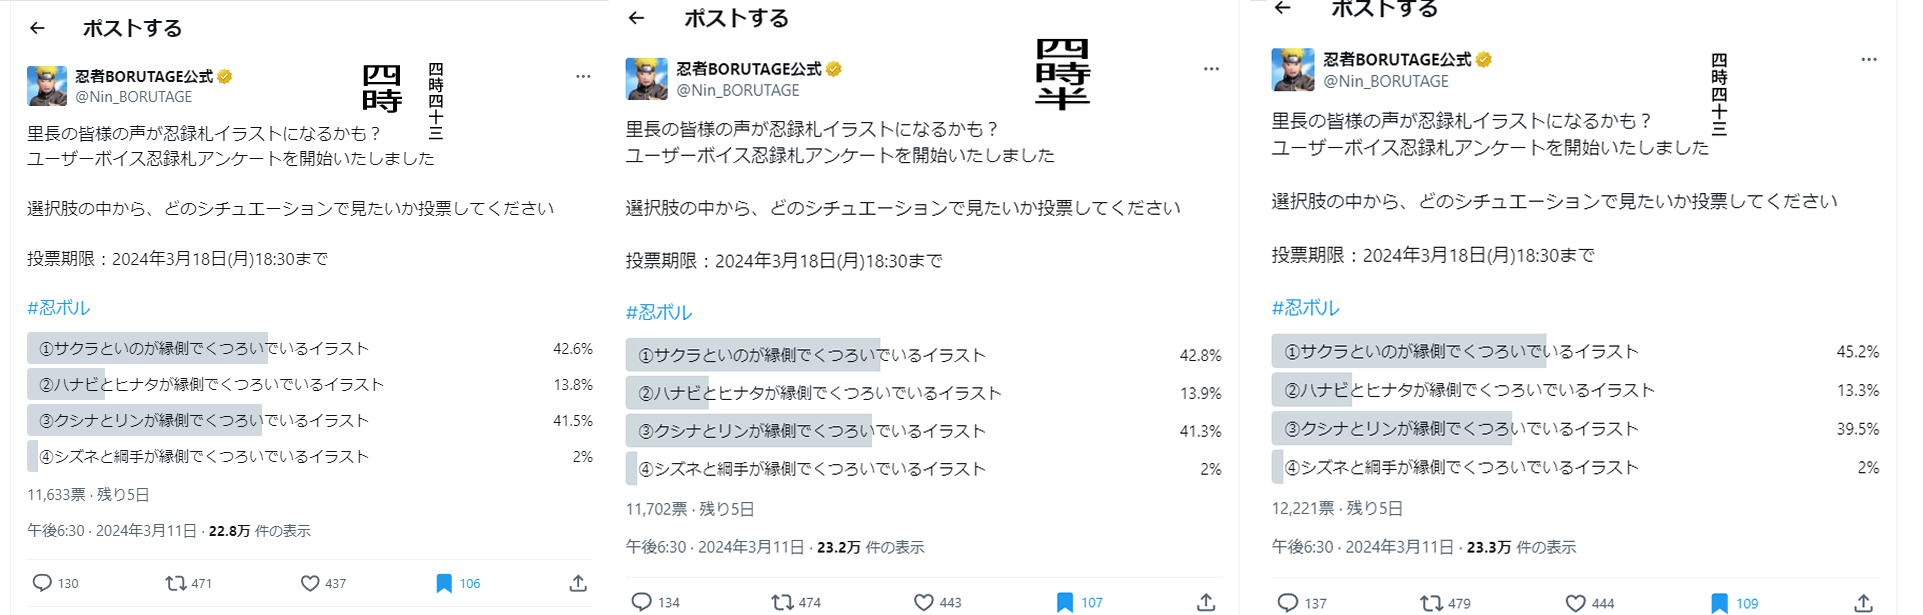Go back using arrow above the 11,633-vote post
This screenshot has width=1923, height=615.
coord(38,28)
